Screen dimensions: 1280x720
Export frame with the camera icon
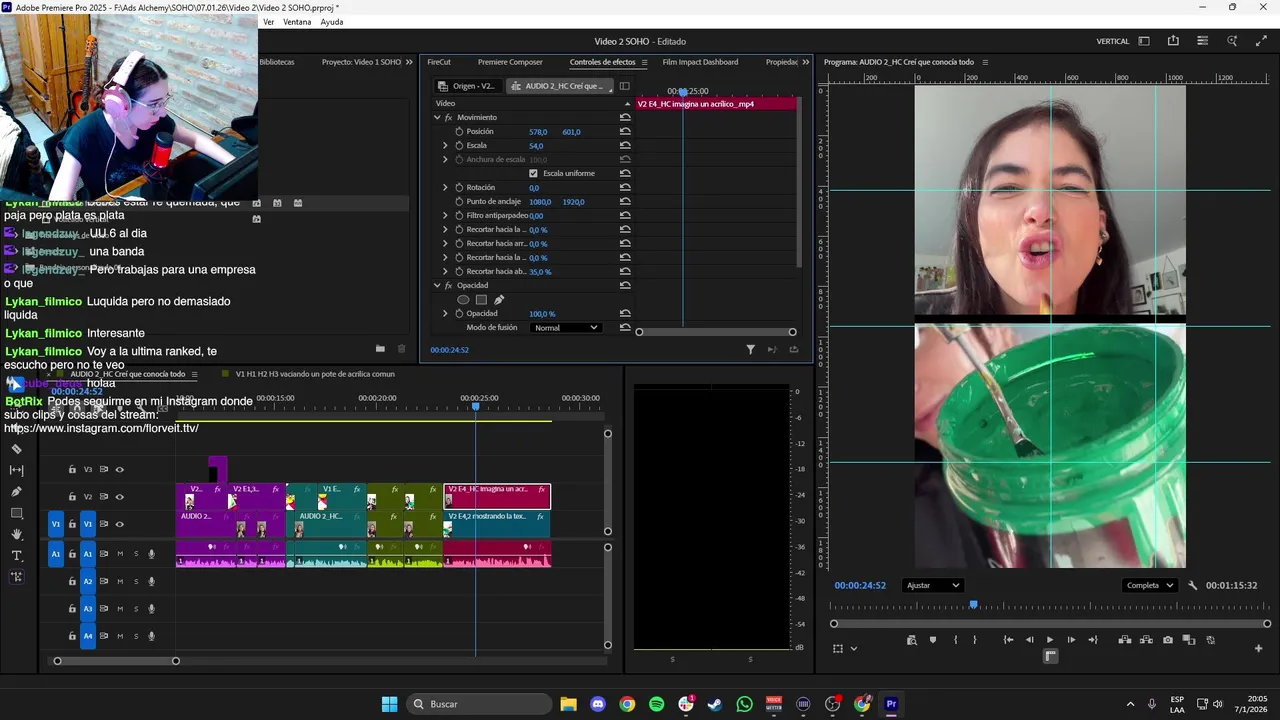click(1168, 640)
